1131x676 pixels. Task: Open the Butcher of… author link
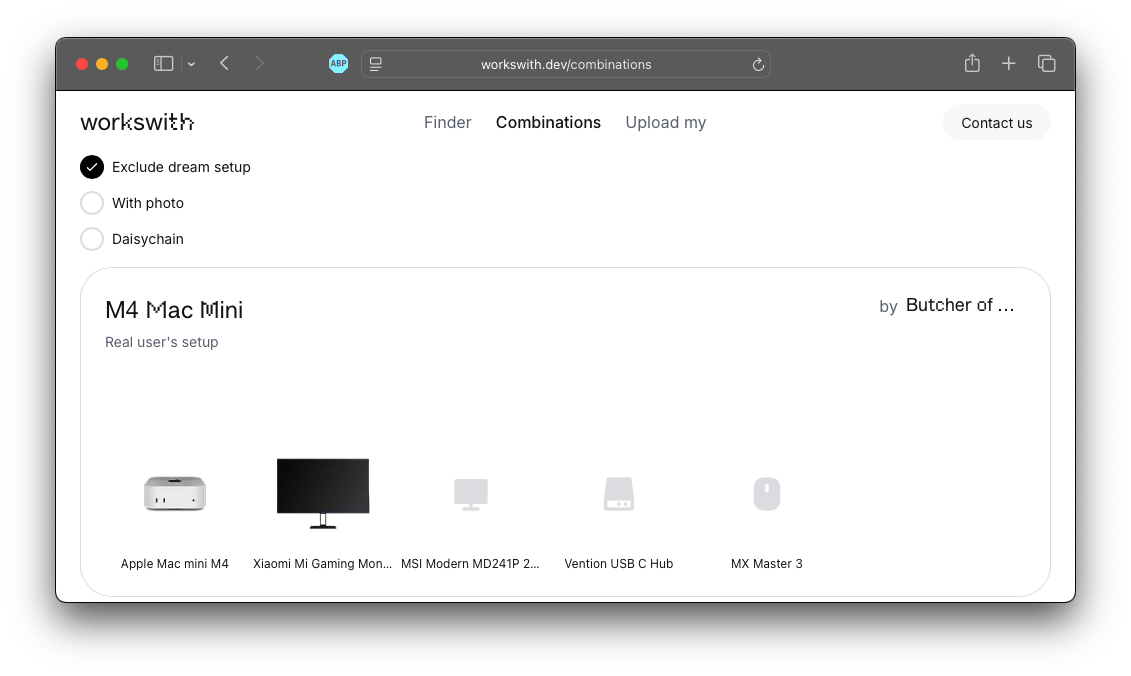pos(960,306)
